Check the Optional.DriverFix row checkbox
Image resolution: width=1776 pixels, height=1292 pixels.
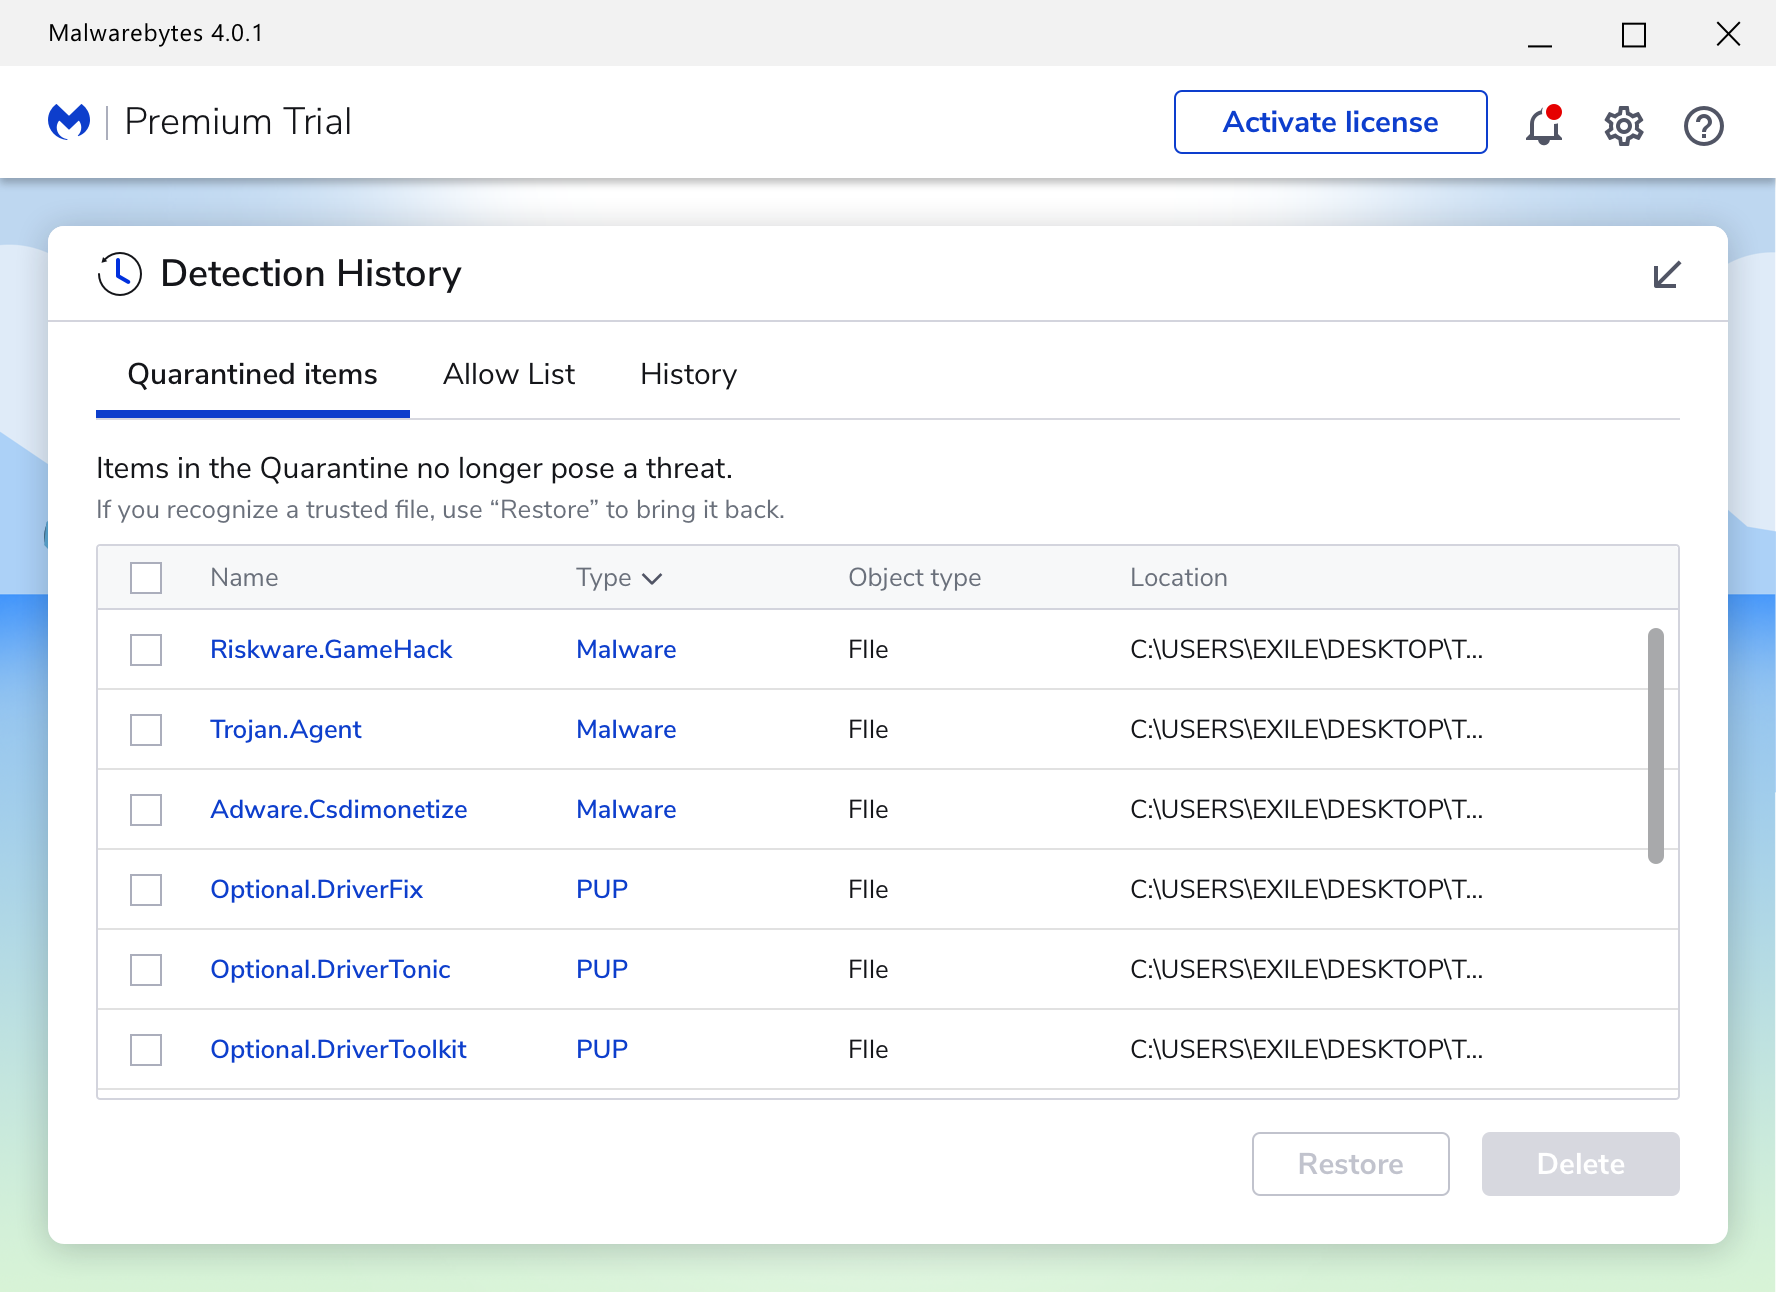click(x=146, y=890)
